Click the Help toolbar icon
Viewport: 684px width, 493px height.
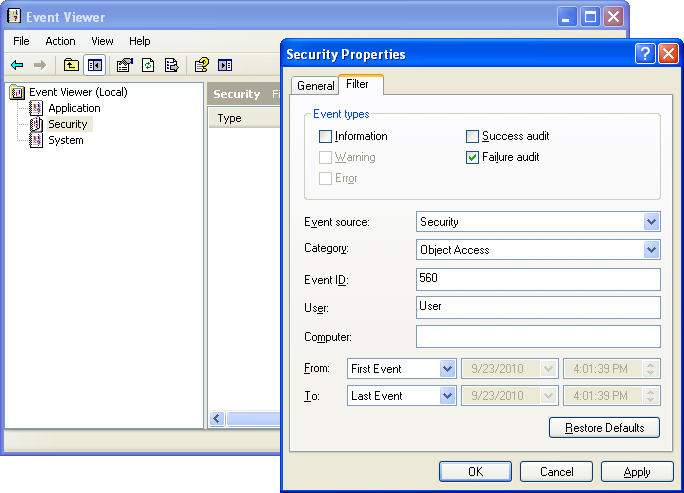click(202, 65)
